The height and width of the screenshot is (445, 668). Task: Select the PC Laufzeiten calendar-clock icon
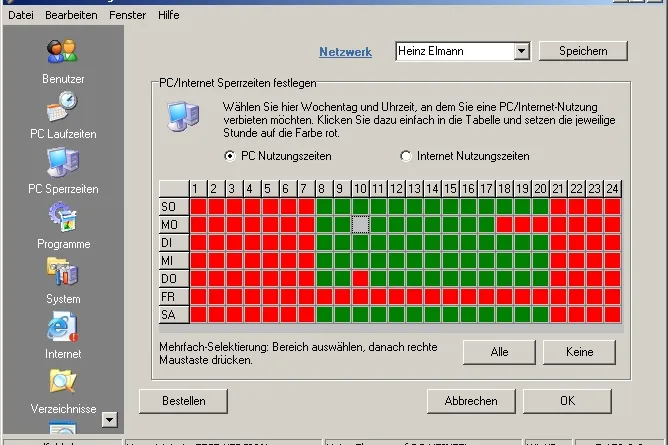(x=63, y=107)
